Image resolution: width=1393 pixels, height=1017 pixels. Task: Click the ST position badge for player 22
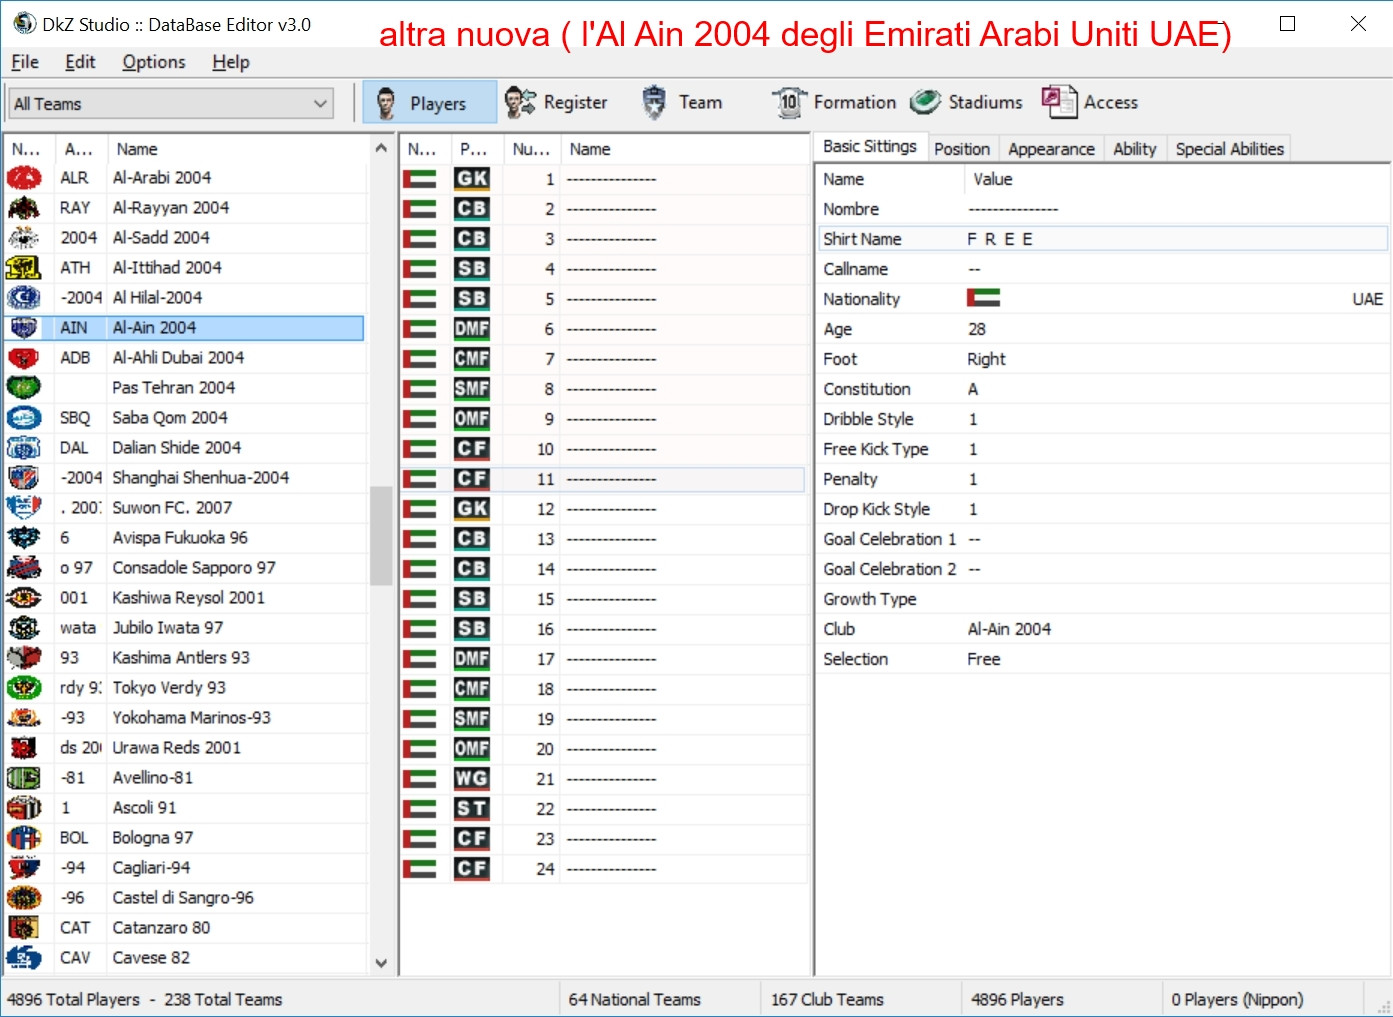(472, 809)
